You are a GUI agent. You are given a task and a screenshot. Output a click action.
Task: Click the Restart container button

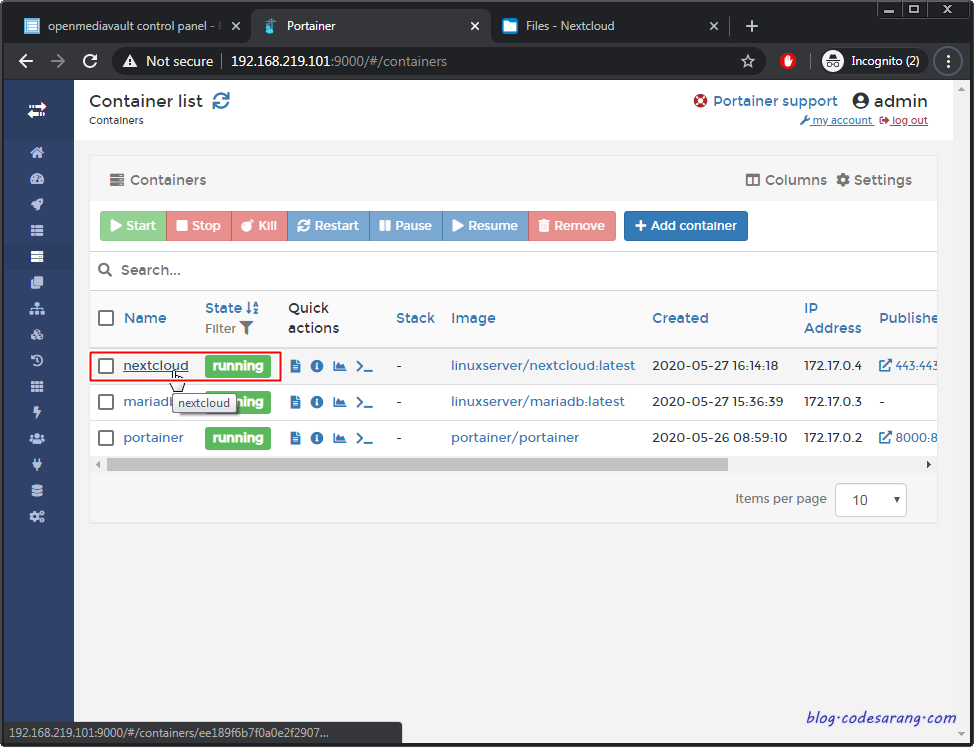click(x=328, y=226)
